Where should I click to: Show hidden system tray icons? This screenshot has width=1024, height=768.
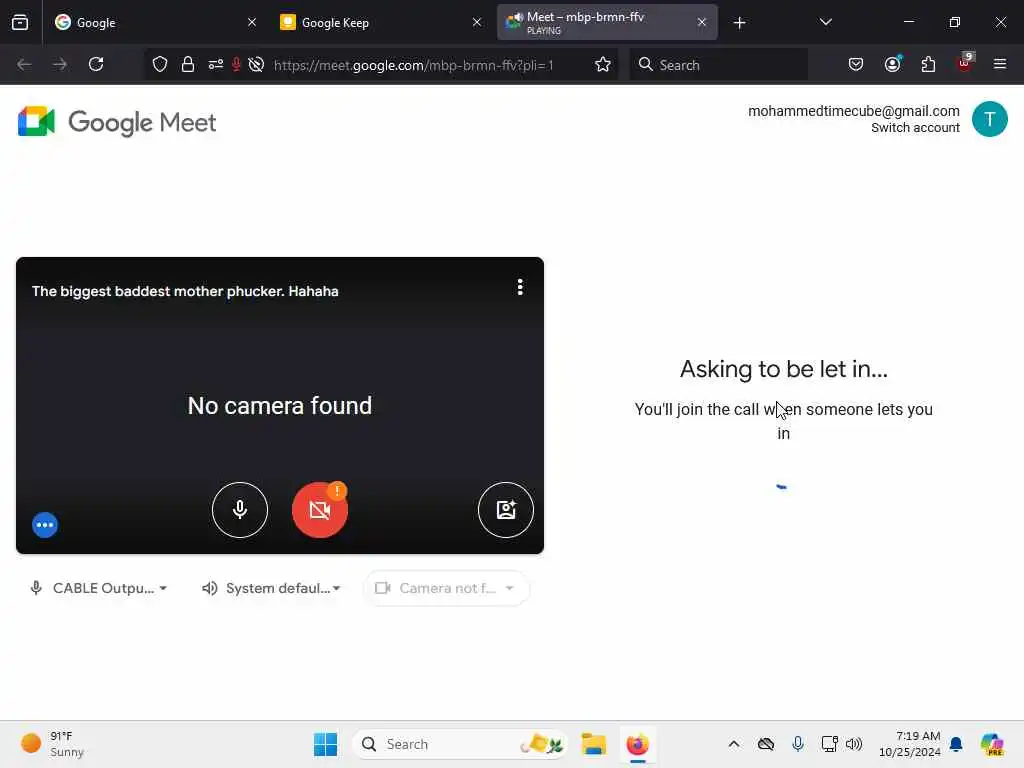pos(734,744)
